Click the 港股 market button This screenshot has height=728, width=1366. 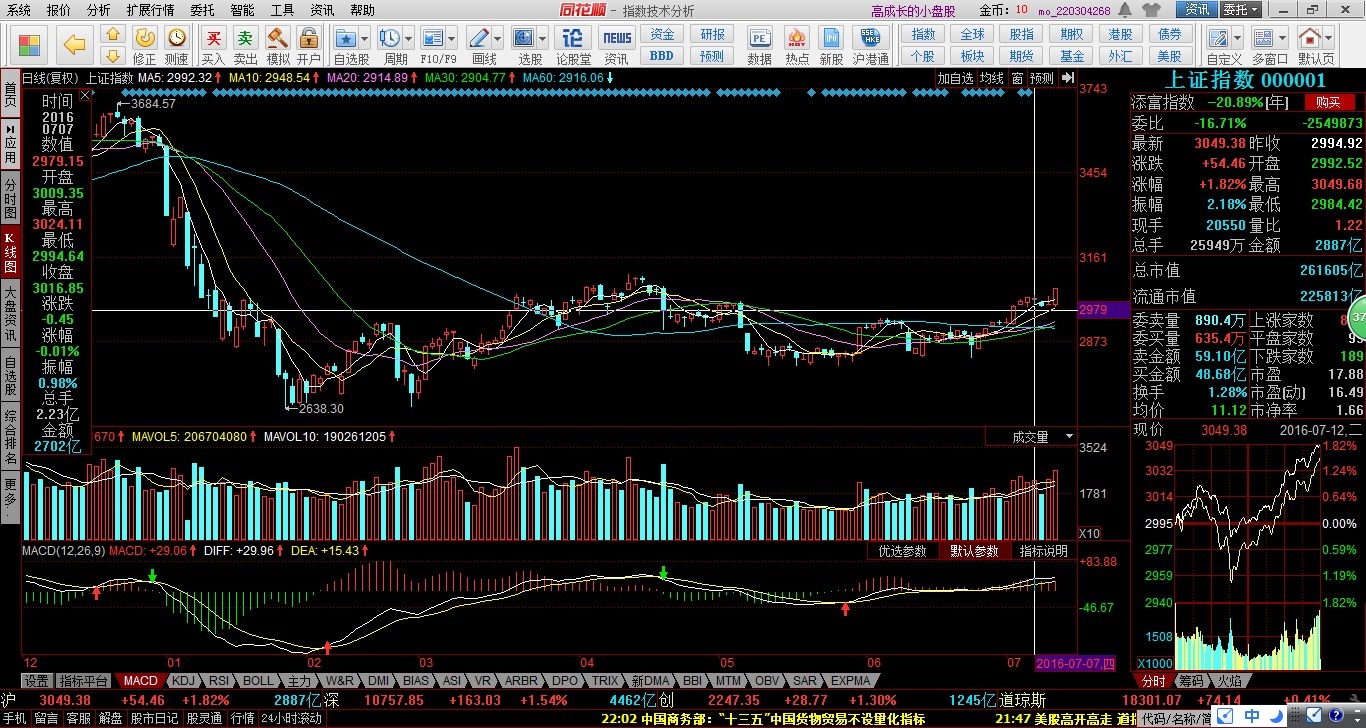click(x=1120, y=34)
